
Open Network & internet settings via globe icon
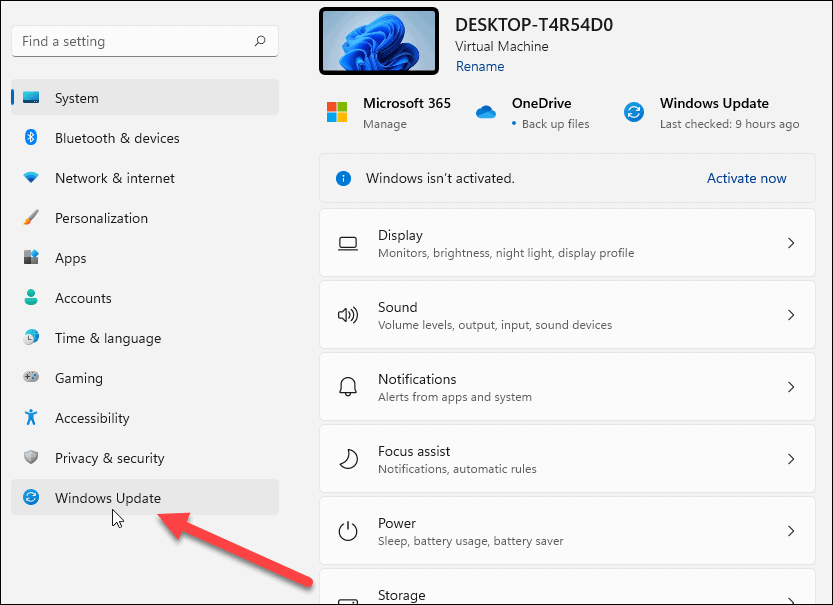coord(30,178)
